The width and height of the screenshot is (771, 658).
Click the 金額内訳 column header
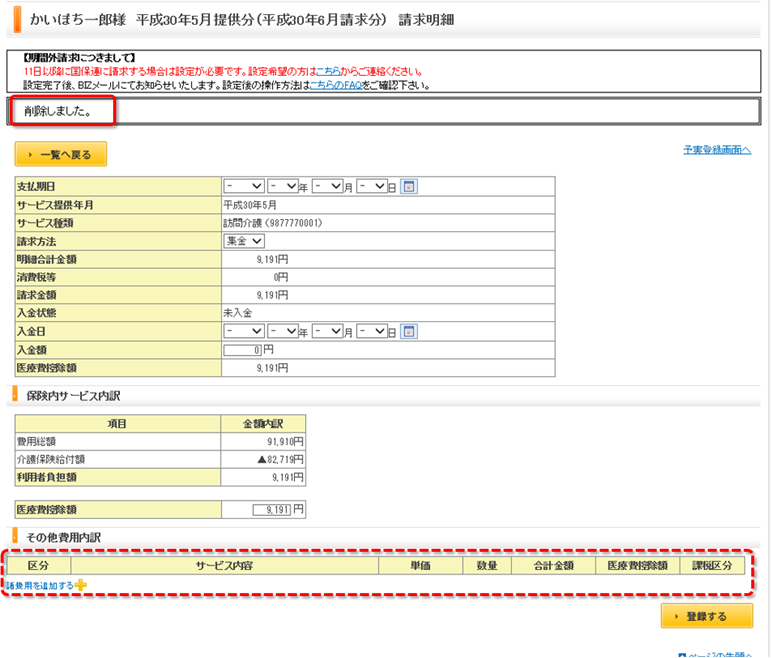(x=263, y=423)
